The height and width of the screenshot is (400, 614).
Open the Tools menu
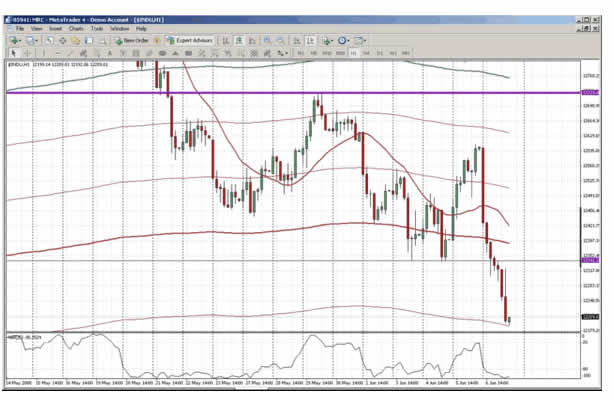97,29
